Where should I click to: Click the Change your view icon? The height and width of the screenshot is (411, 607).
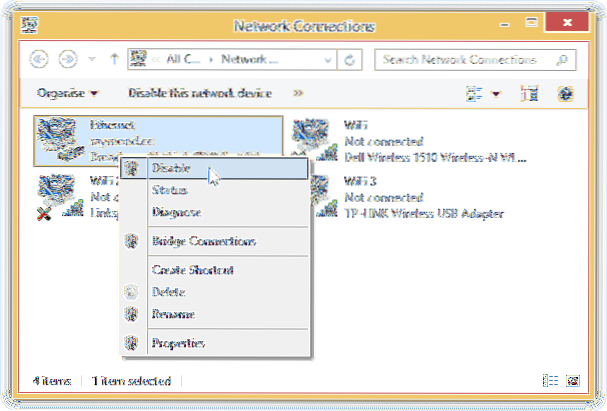(474, 94)
